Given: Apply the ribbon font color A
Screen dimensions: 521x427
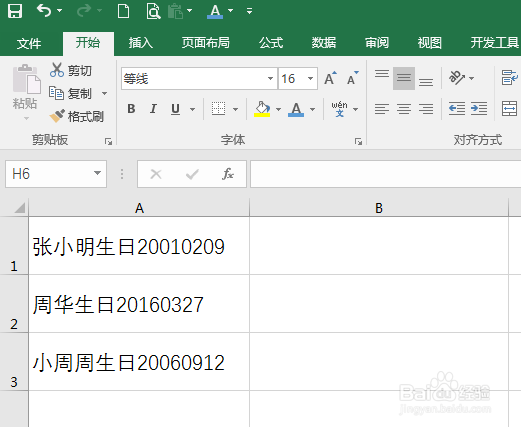Looking at the screenshot, I should (296, 109).
